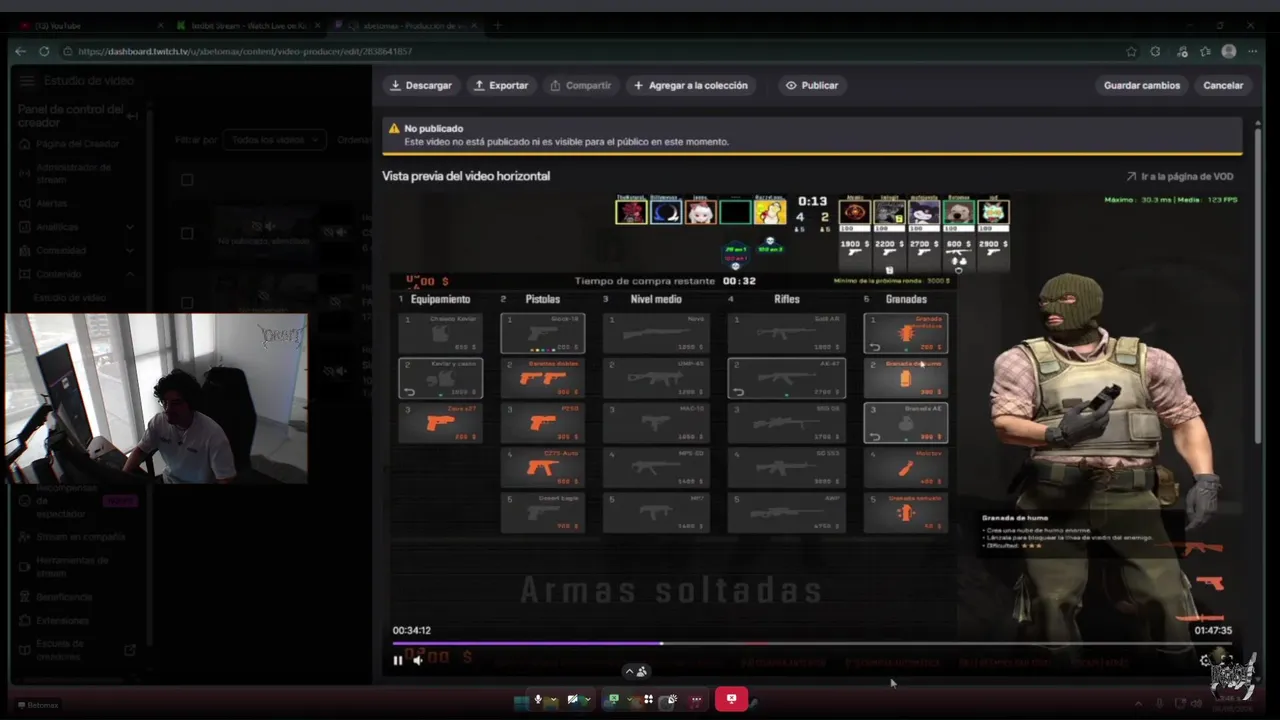This screenshot has width=1280, height=720.
Task: Click the yellow warning icon by No publicado
Action: coord(395,129)
